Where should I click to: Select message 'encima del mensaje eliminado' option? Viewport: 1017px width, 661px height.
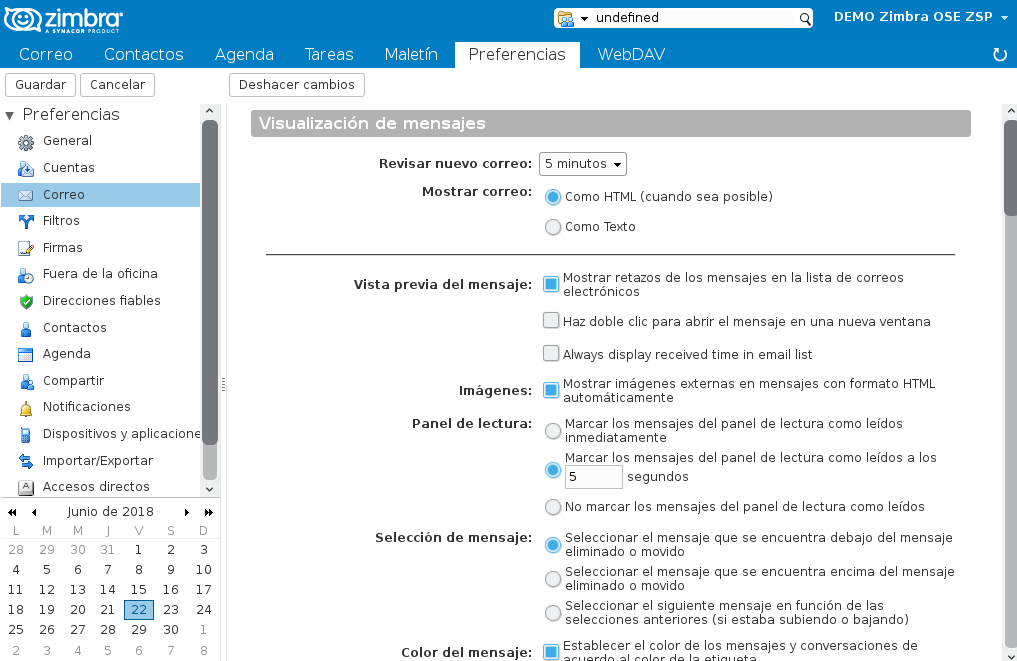(x=553, y=579)
